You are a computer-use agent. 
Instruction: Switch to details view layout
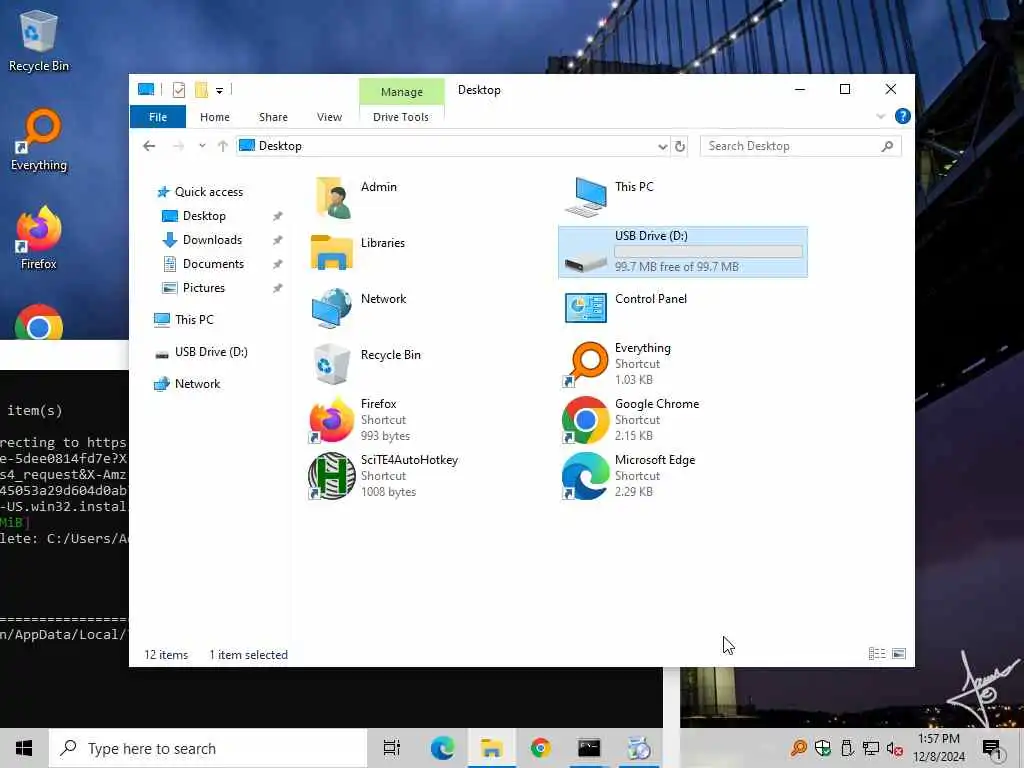877,654
